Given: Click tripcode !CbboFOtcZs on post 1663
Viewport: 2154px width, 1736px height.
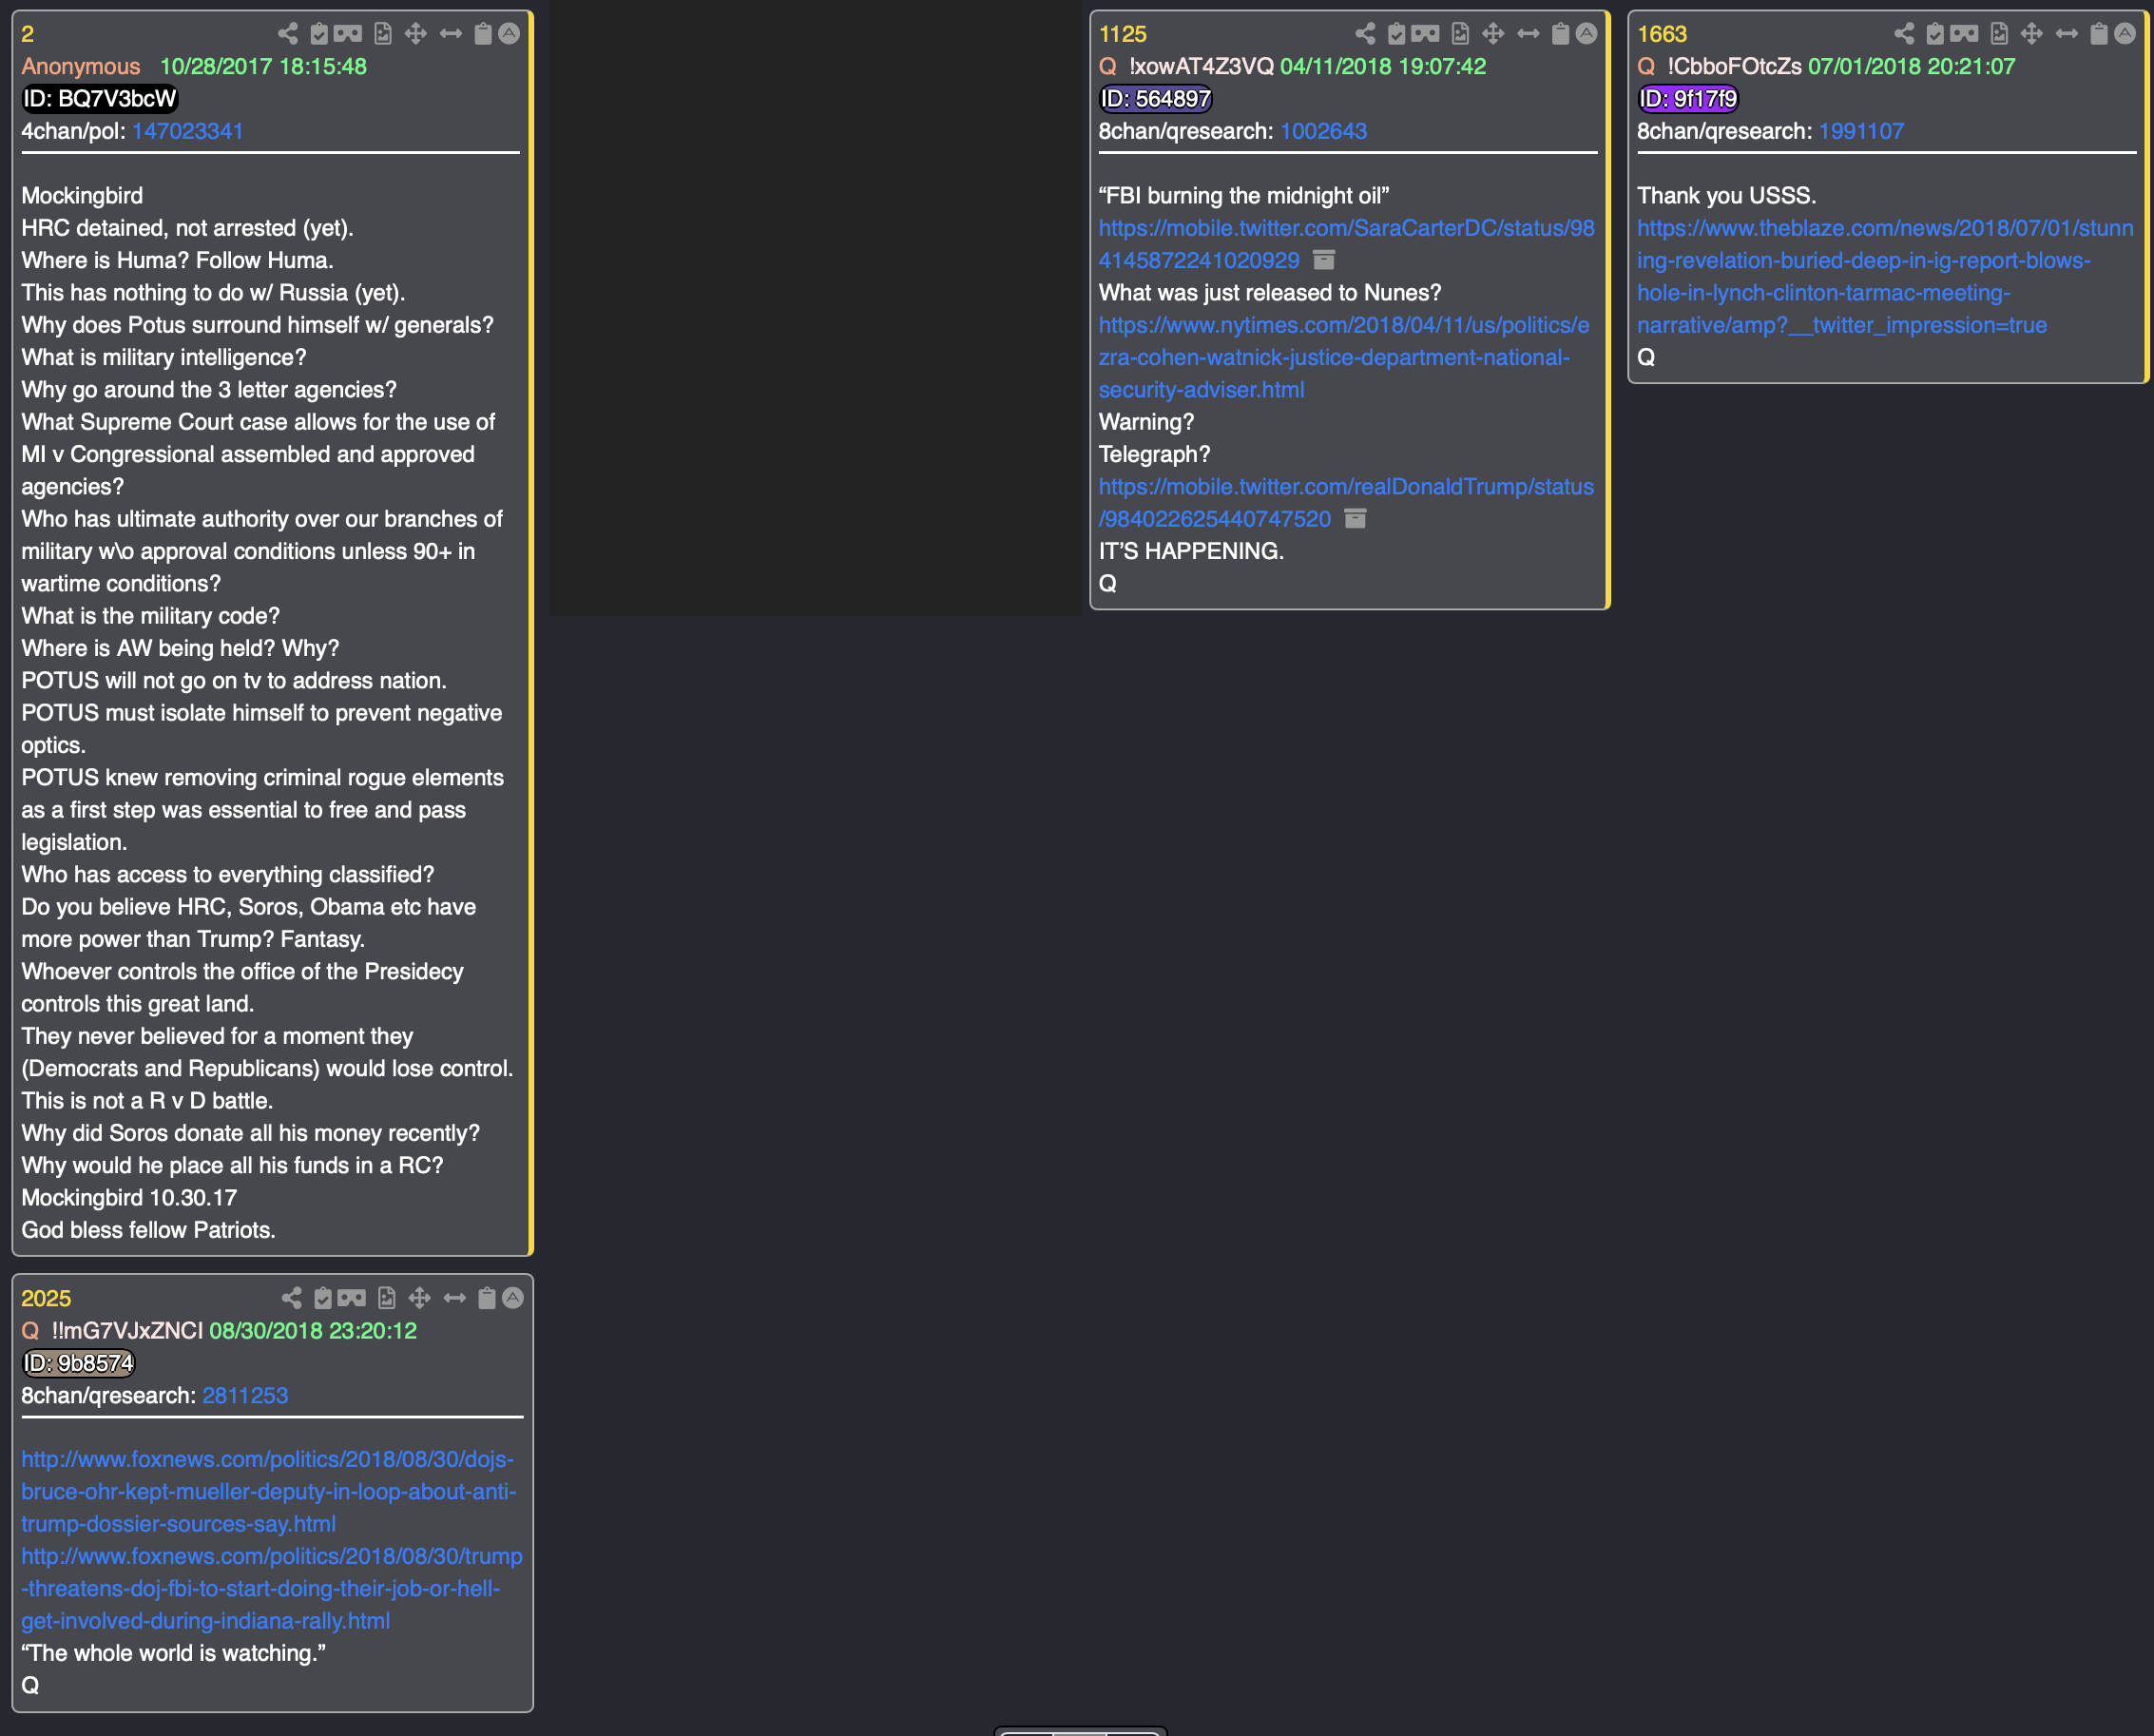Looking at the screenshot, I should tap(1734, 66).
